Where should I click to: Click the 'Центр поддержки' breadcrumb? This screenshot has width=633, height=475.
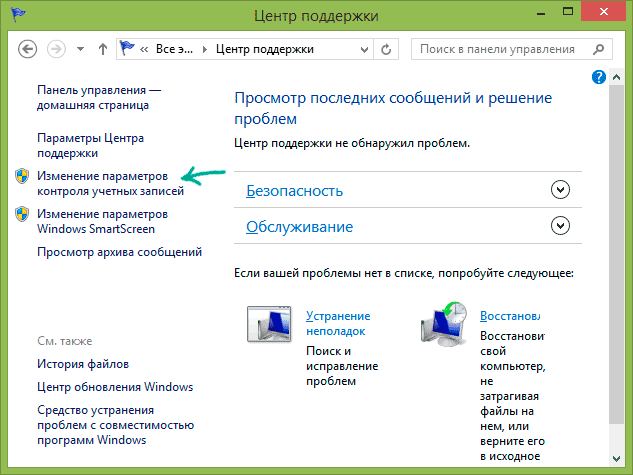pos(265,49)
